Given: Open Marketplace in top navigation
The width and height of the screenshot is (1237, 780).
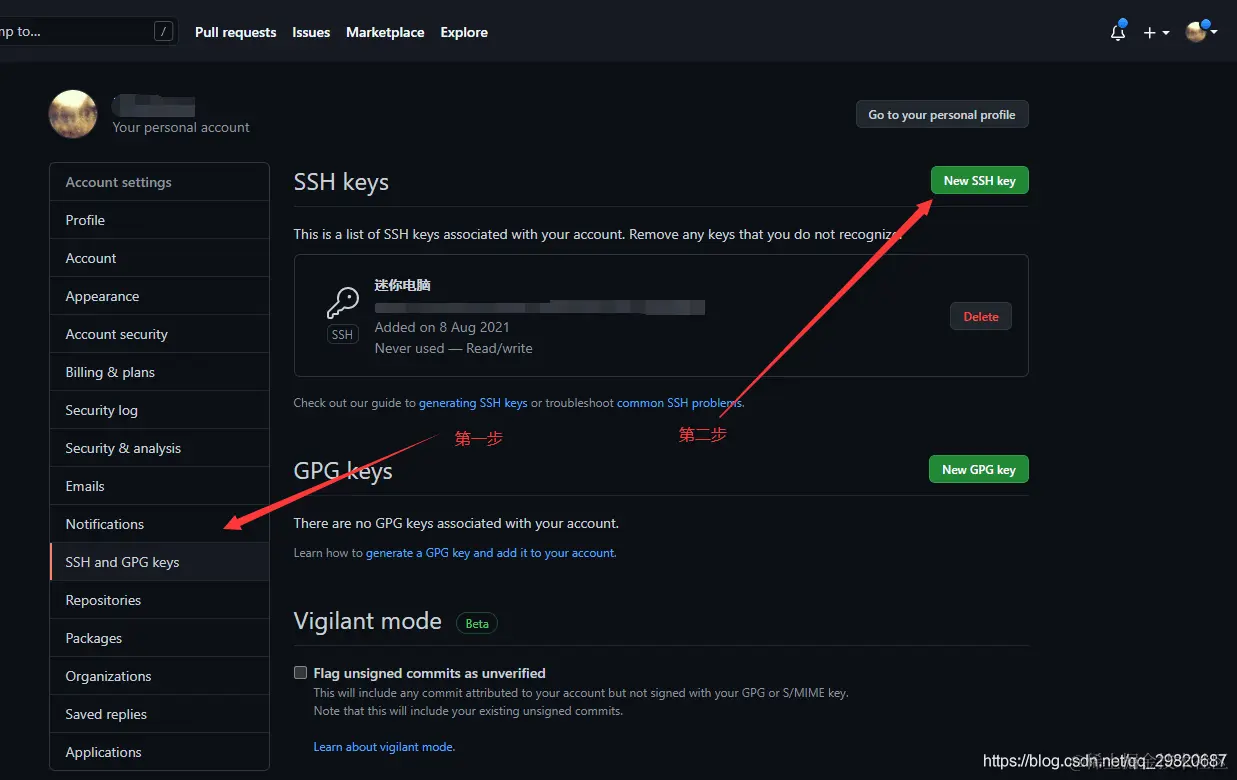Looking at the screenshot, I should coord(385,32).
